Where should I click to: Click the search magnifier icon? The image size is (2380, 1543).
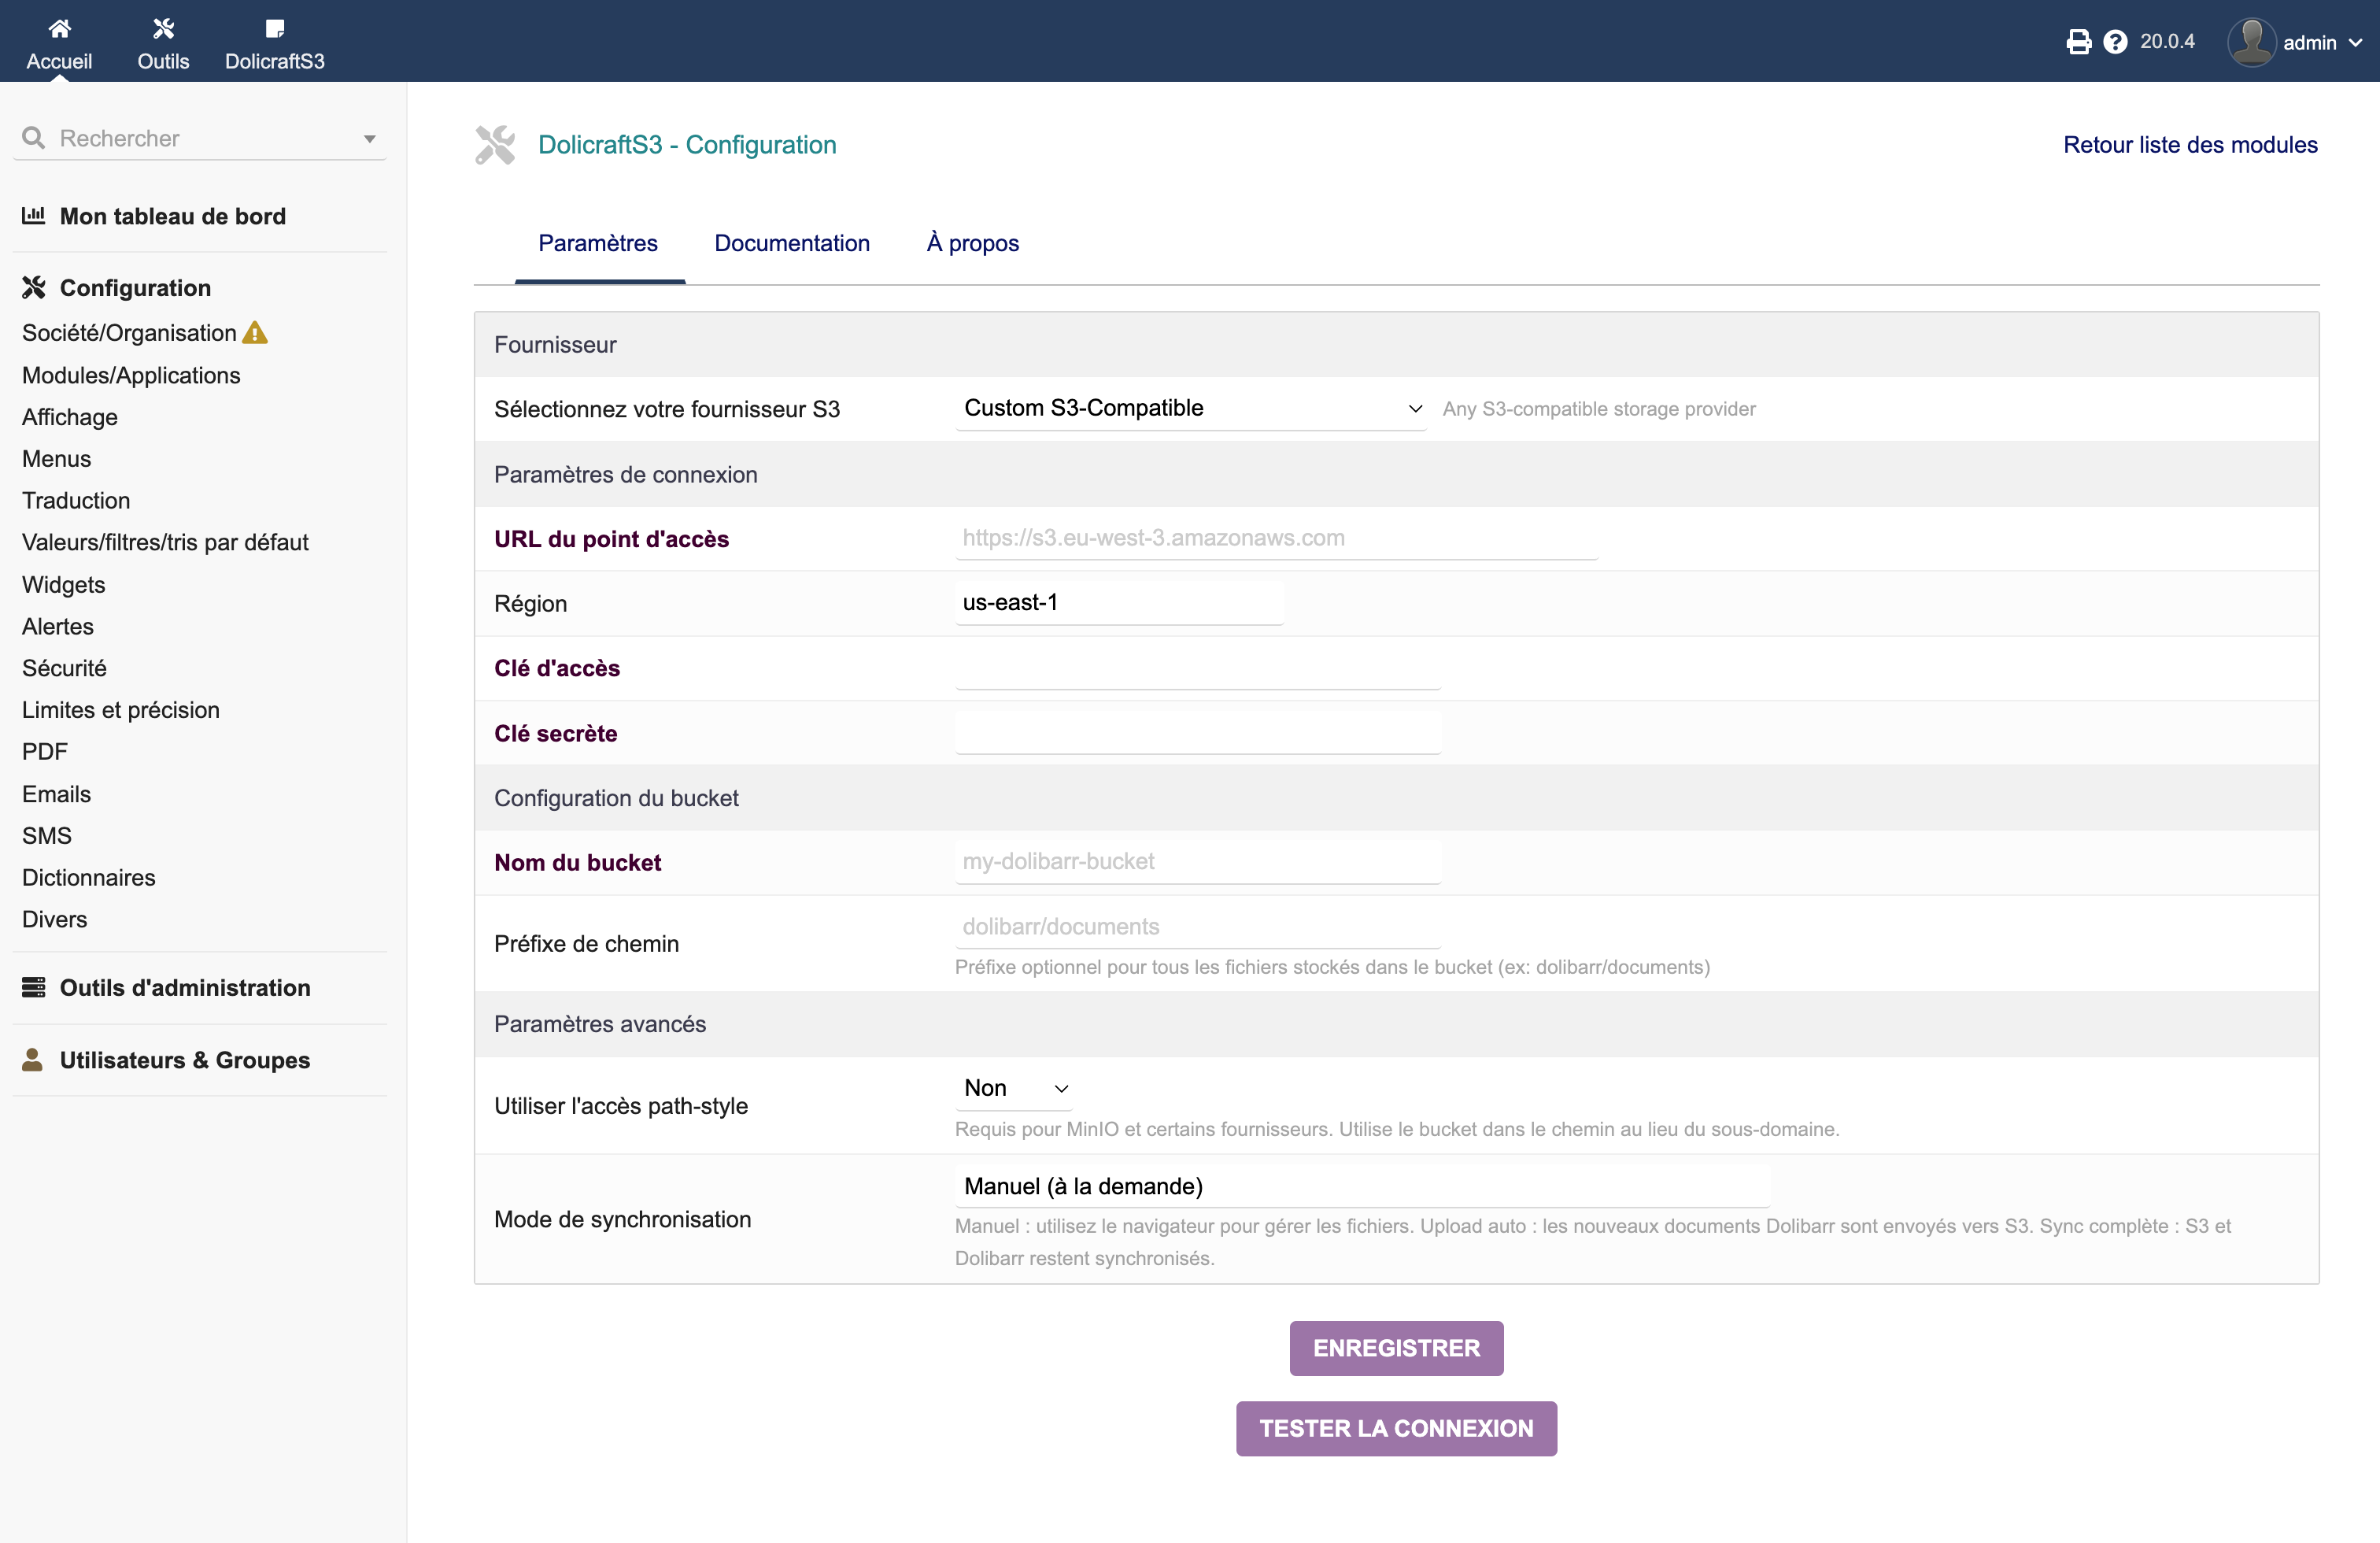point(34,138)
